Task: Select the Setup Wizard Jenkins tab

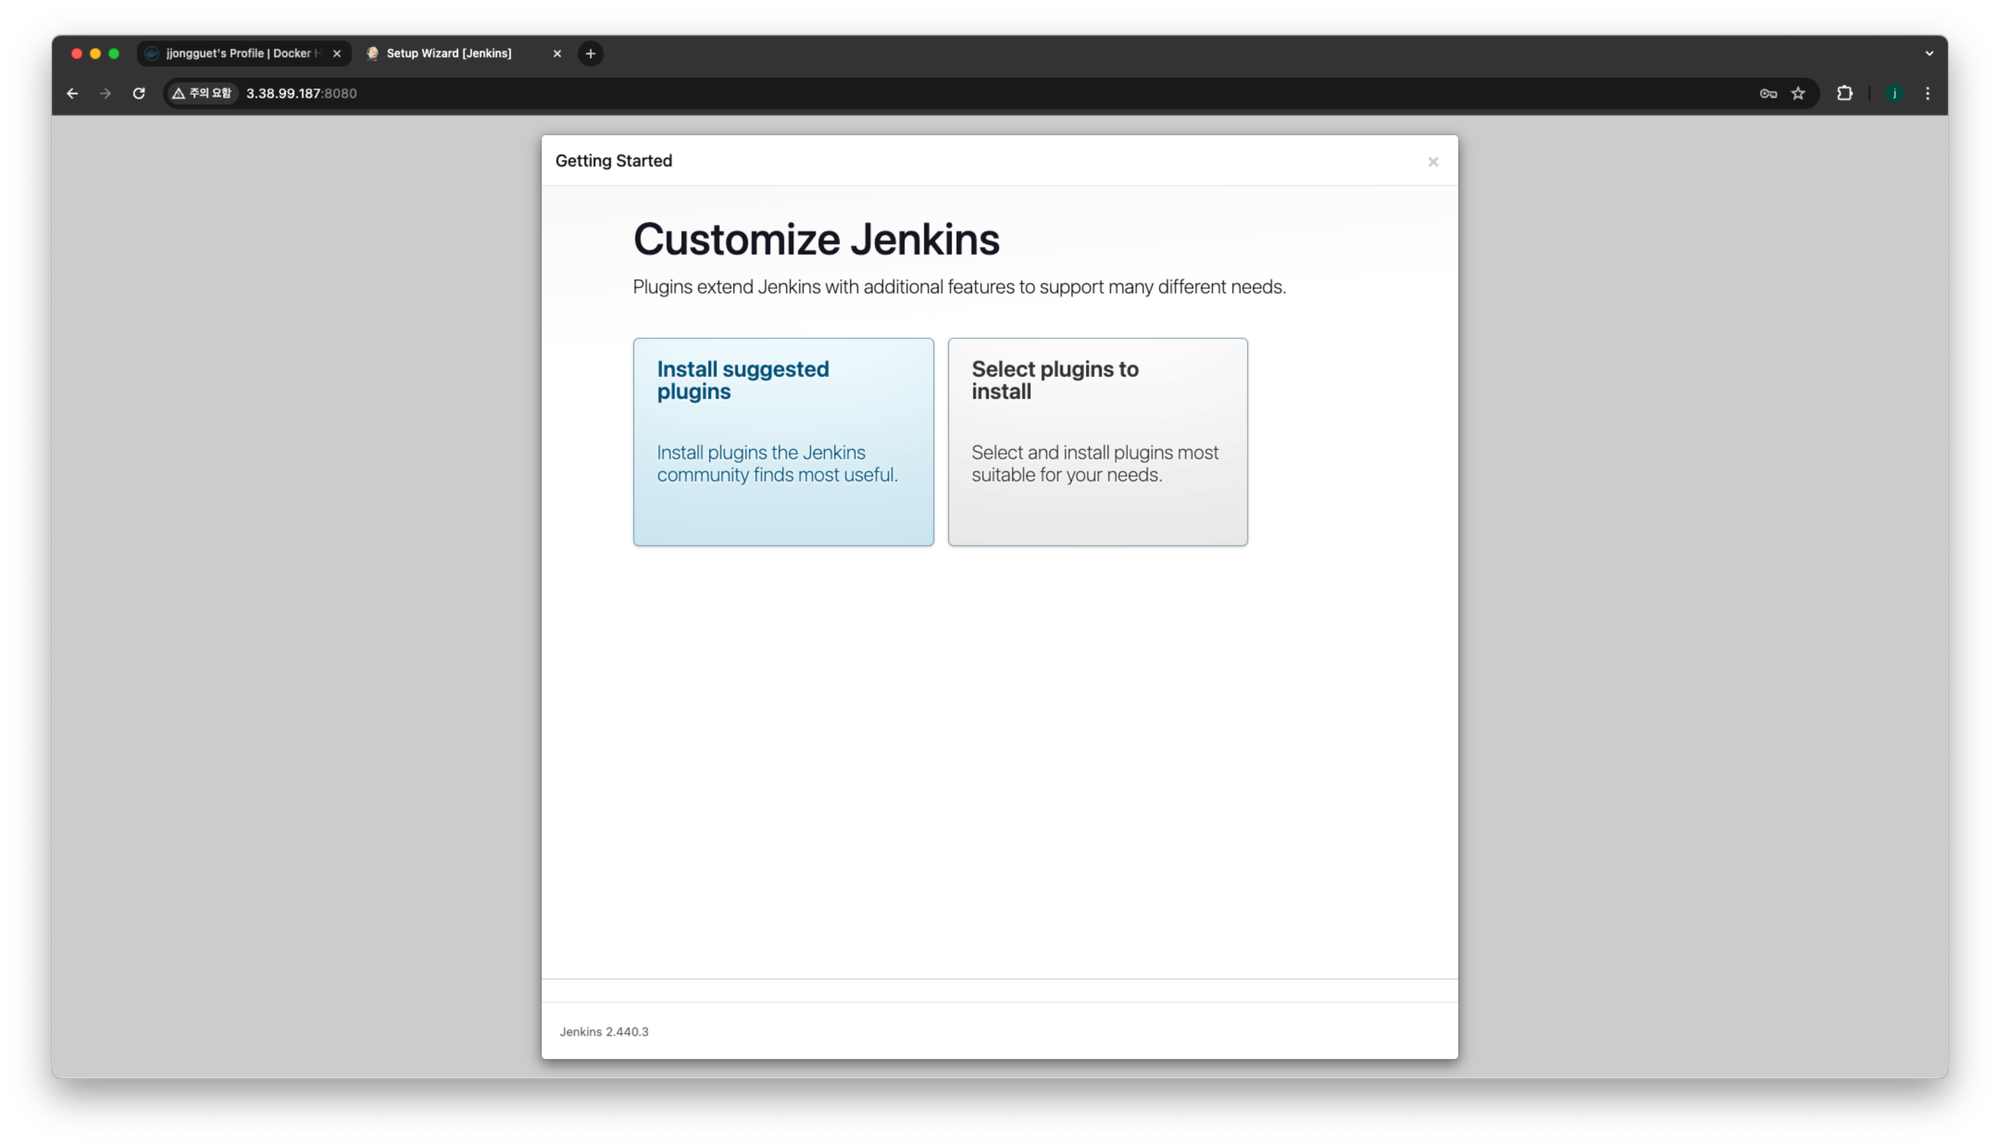Action: click(450, 54)
